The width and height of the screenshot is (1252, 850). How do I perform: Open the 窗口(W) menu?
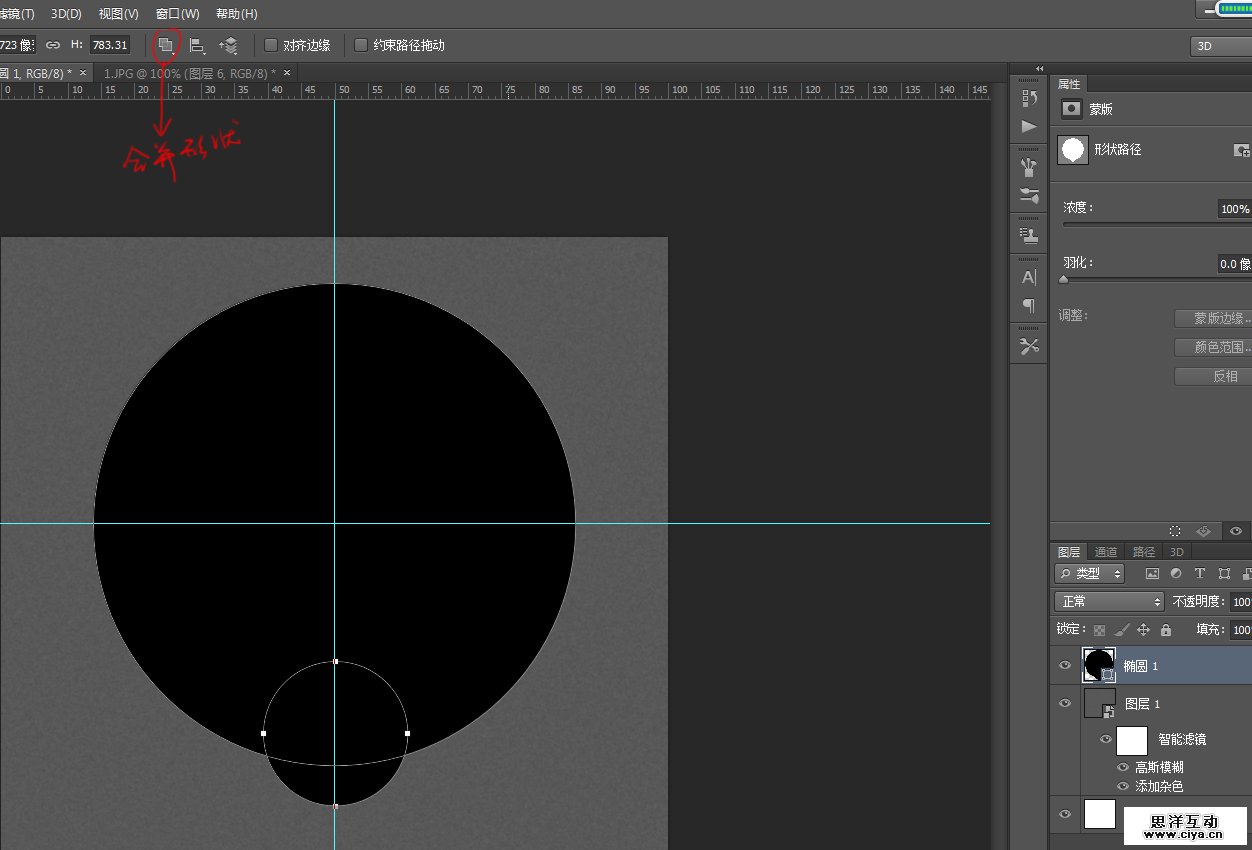coord(178,14)
